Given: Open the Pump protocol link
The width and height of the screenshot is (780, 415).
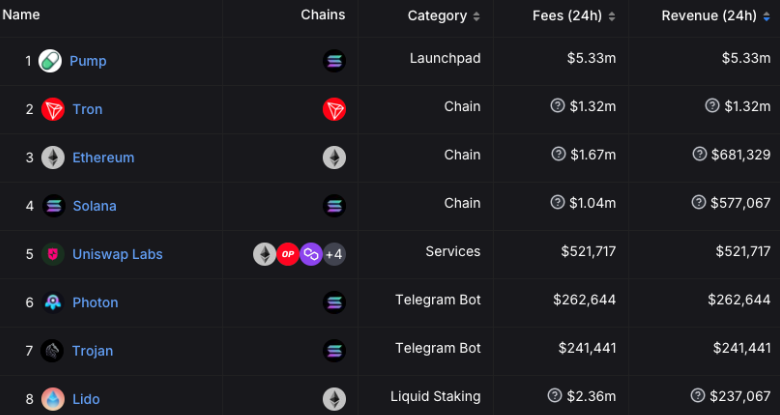Looking at the screenshot, I should click(x=88, y=61).
